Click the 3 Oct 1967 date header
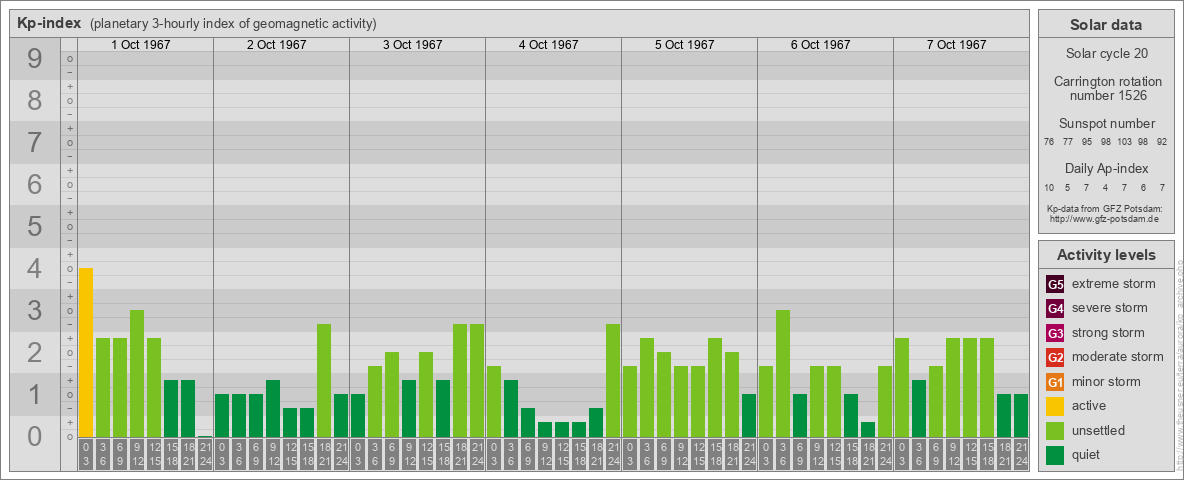 pos(412,45)
